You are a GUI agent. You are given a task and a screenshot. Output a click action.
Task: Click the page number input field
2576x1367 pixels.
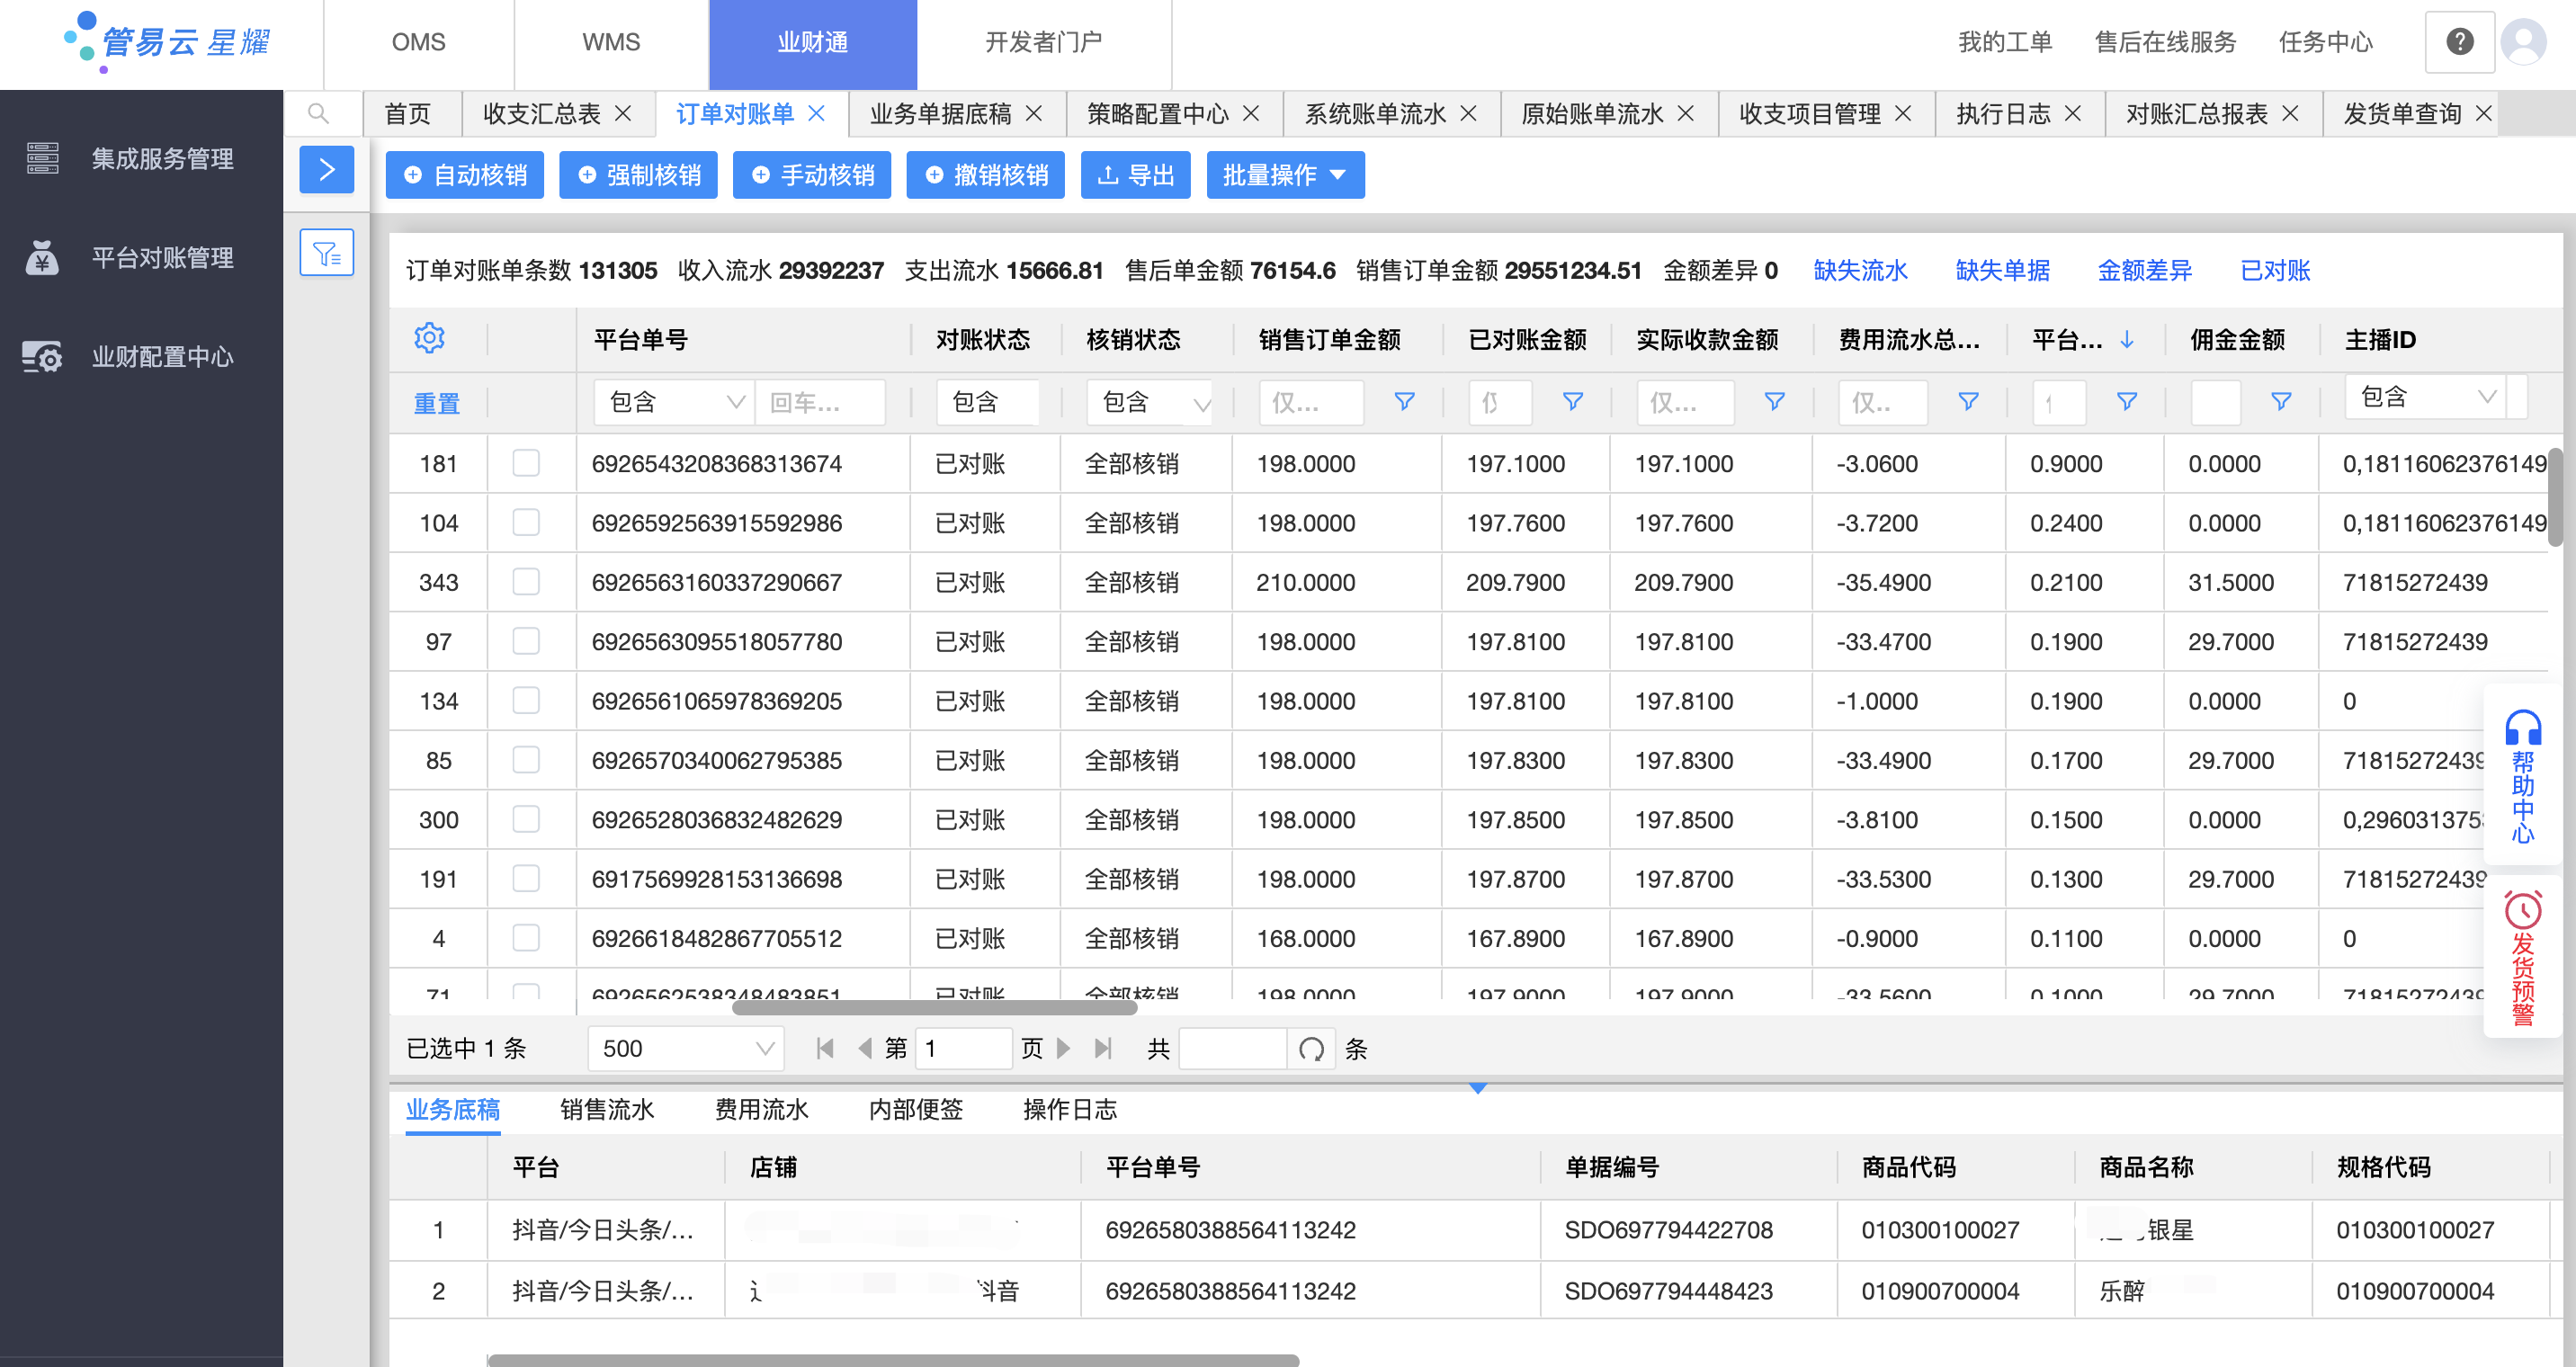point(962,1048)
